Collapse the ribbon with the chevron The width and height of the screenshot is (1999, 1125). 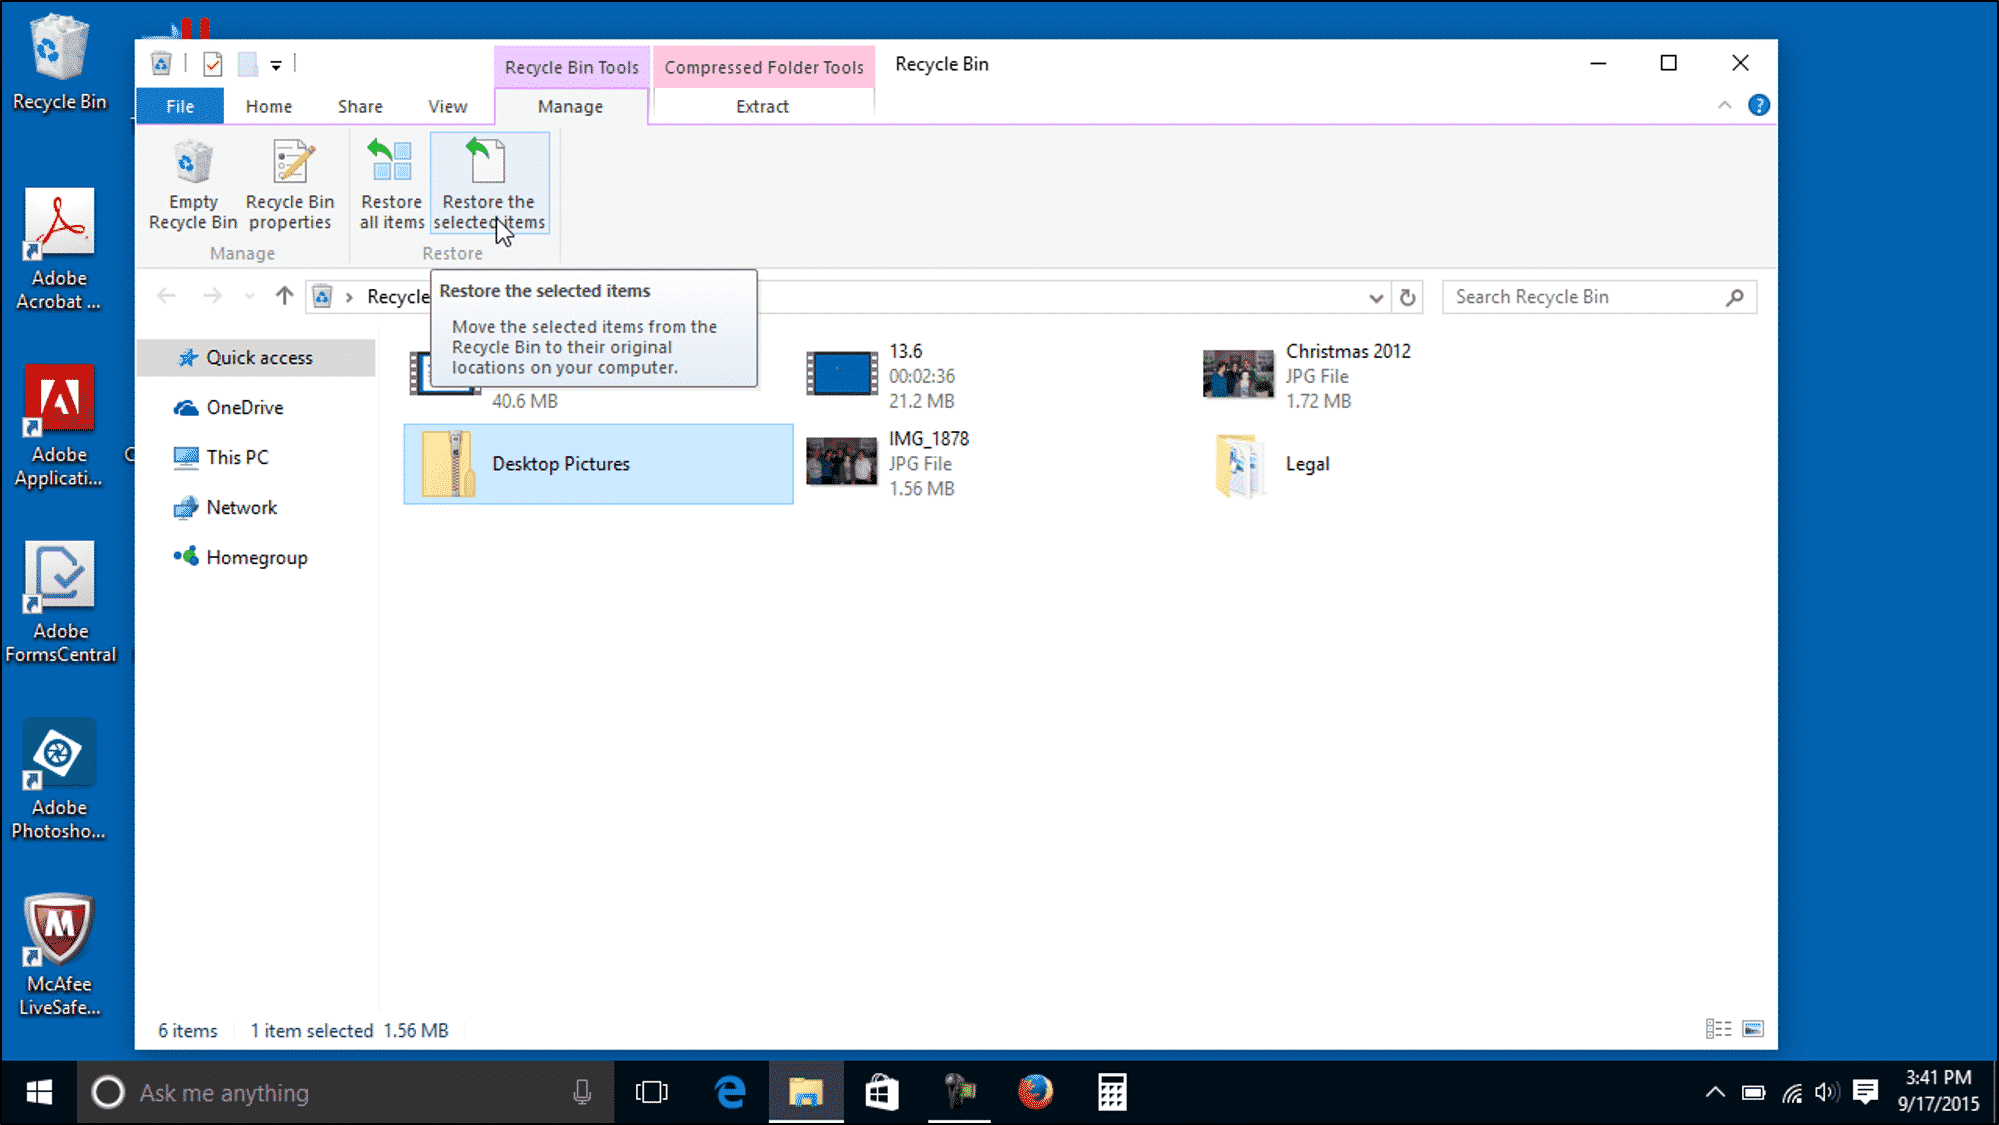tap(1725, 105)
